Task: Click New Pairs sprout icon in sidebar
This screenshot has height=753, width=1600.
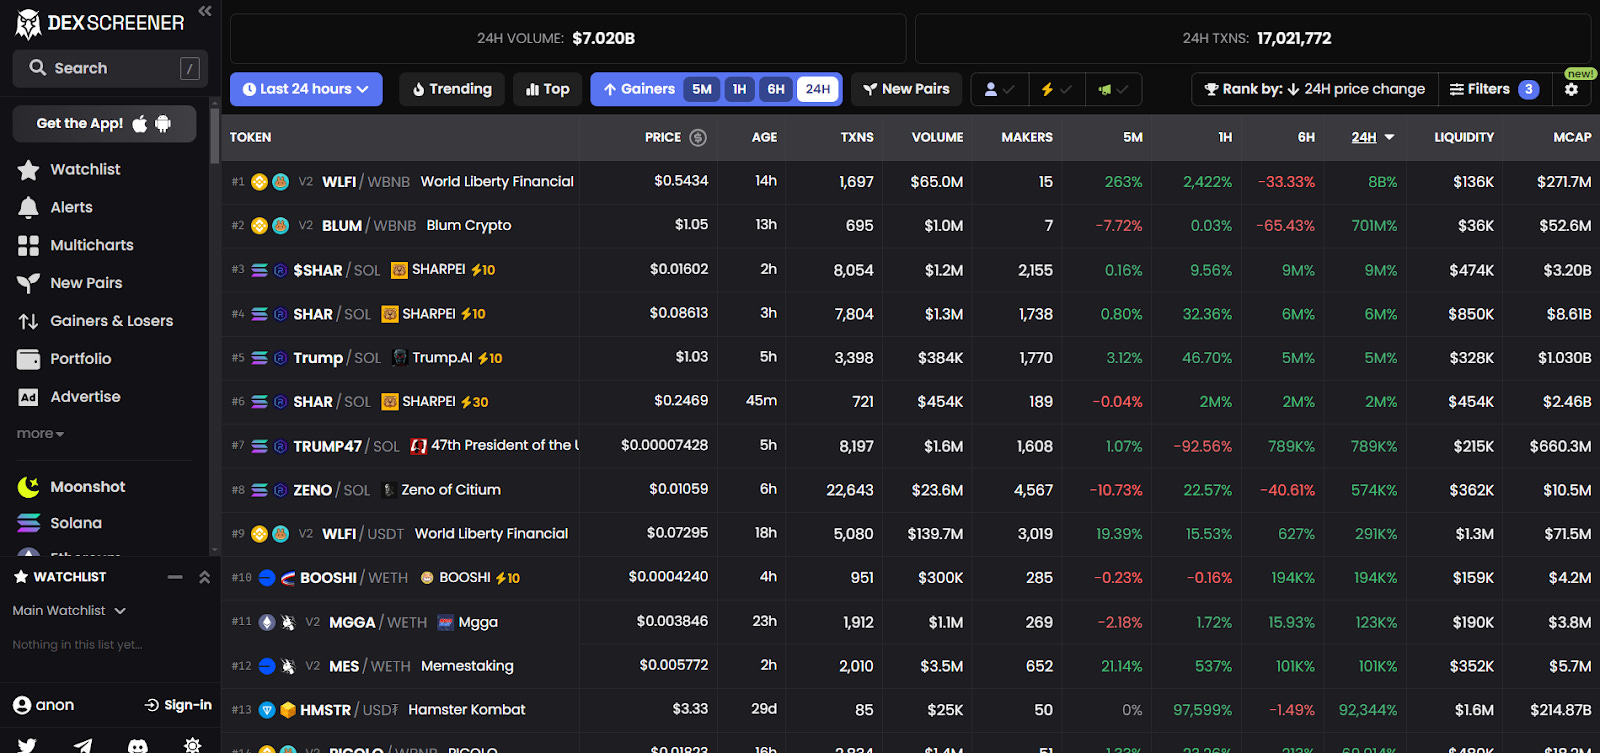Action: [28, 283]
